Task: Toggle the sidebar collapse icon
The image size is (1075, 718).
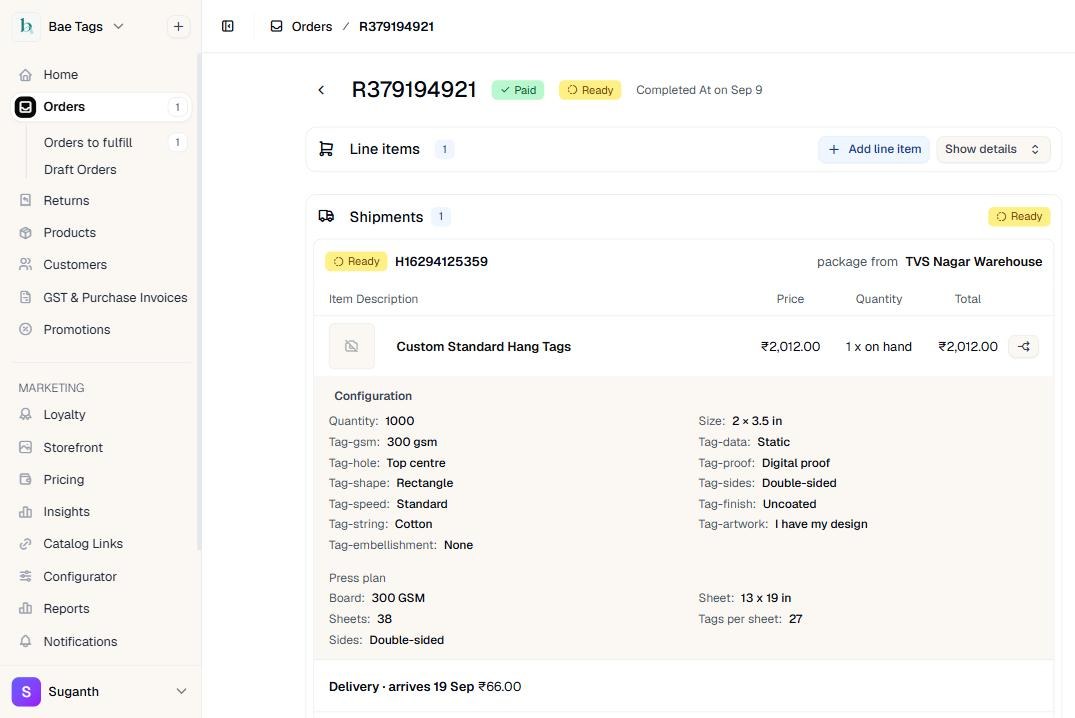Action: coord(228,26)
